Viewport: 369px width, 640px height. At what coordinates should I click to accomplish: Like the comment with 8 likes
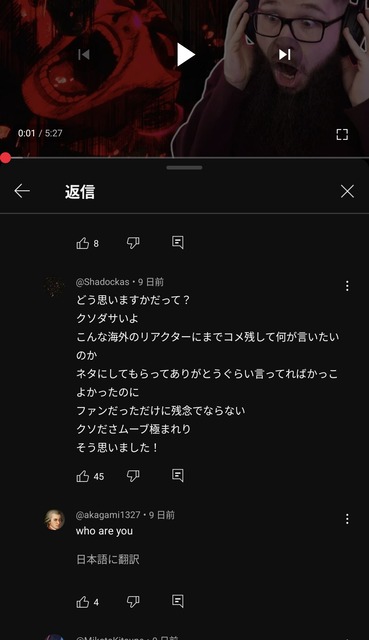point(83,243)
